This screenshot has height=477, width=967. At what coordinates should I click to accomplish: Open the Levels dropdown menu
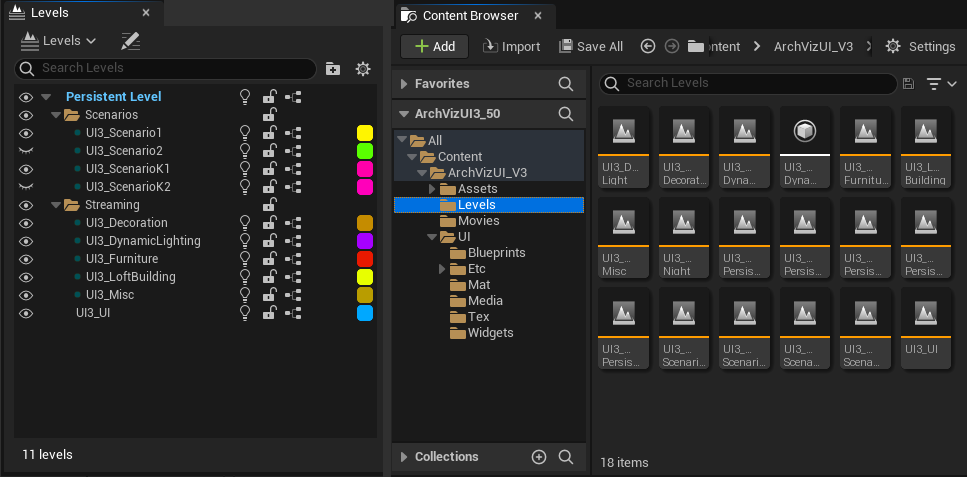point(59,41)
